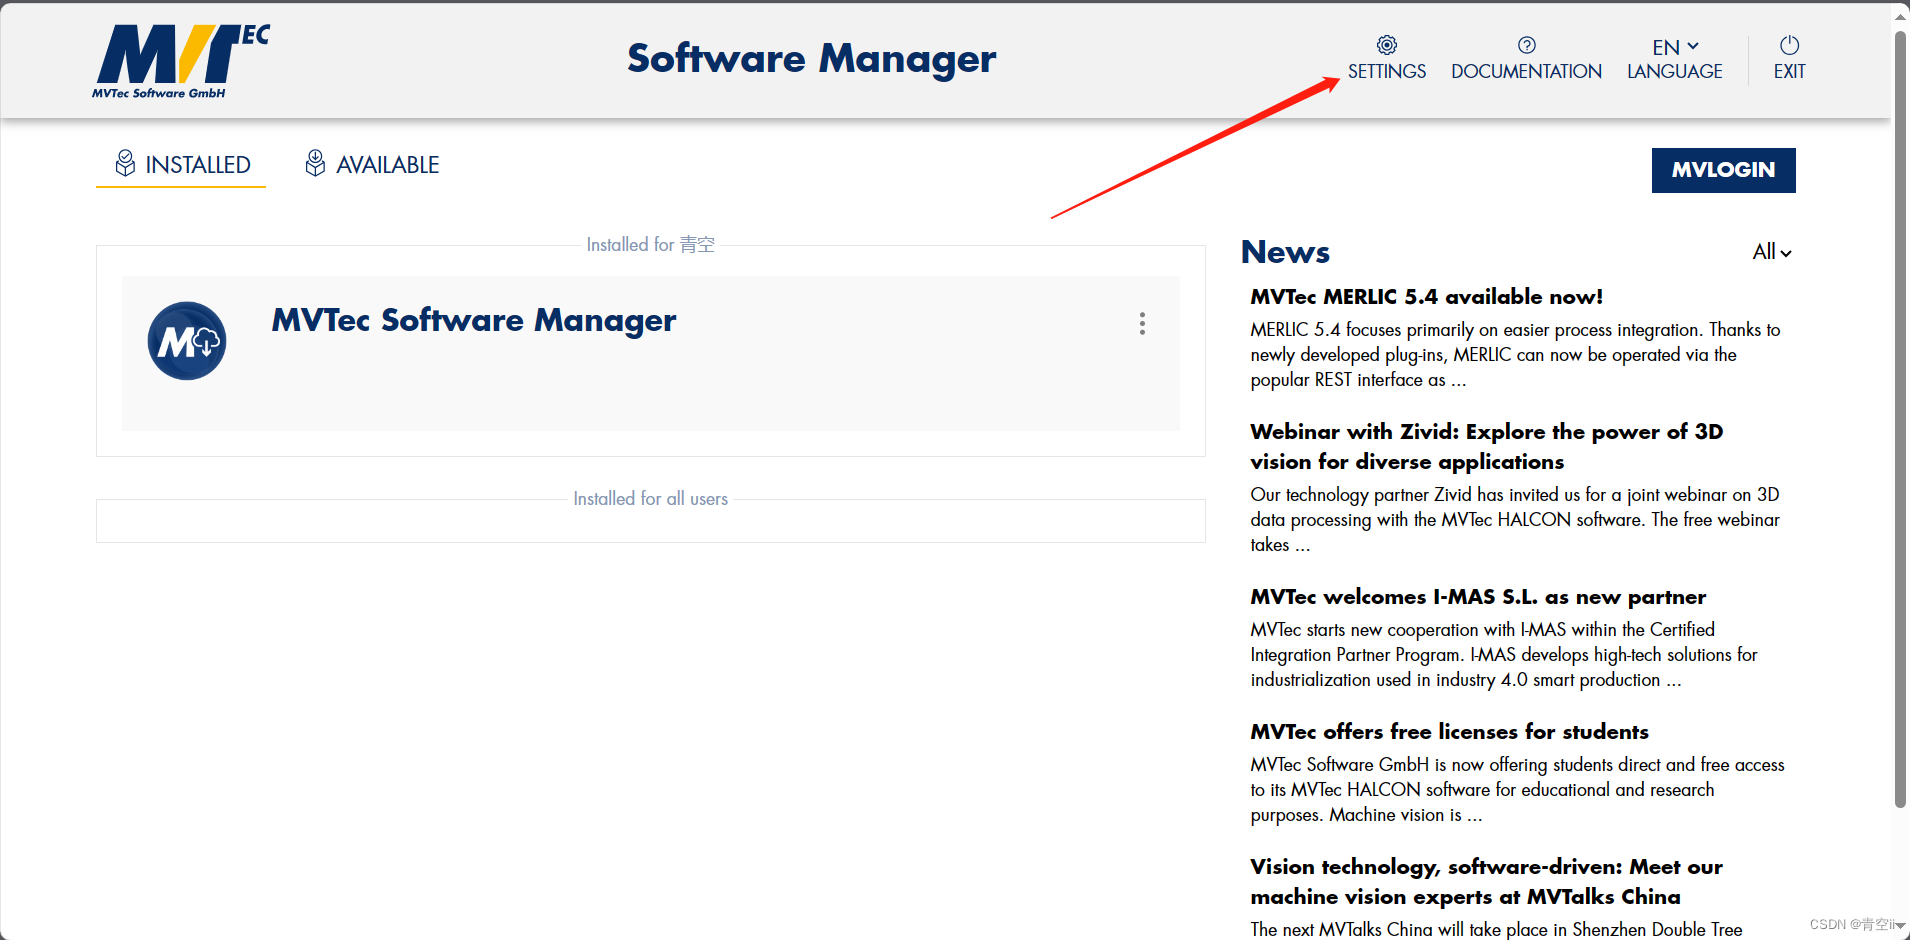1910x940 pixels.
Task: Open the Settings gear icon
Action: [1386, 45]
